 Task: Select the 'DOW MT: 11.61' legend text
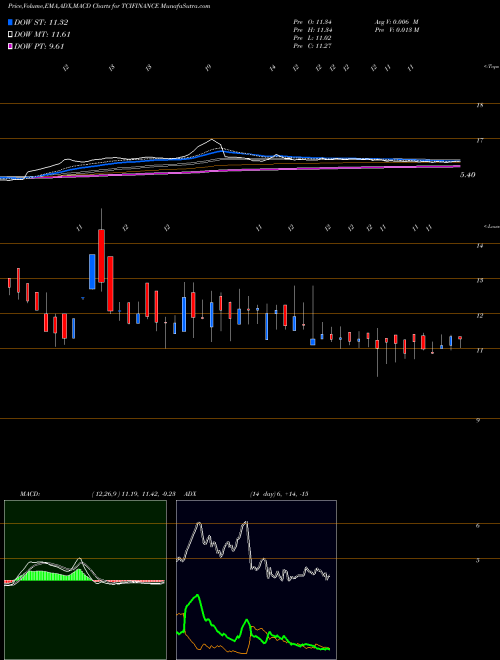pyautogui.click(x=42, y=35)
